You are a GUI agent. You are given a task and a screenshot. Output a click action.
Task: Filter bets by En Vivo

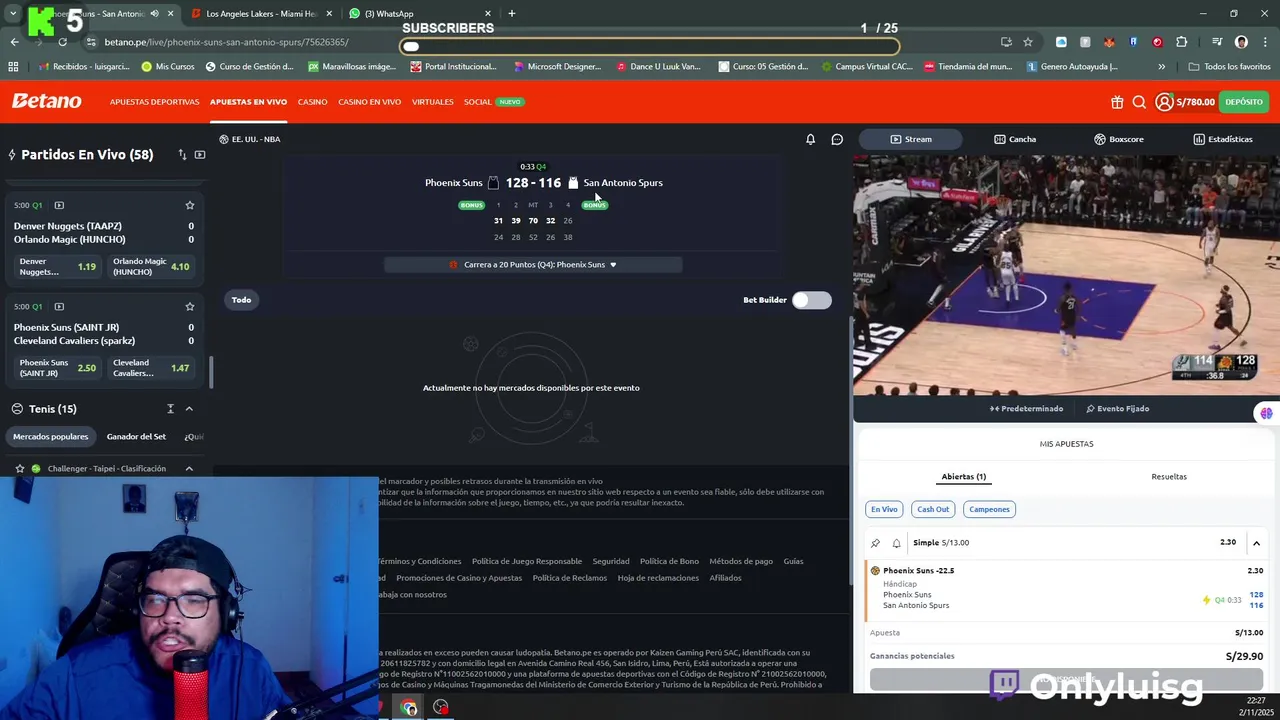click(884, 509)
